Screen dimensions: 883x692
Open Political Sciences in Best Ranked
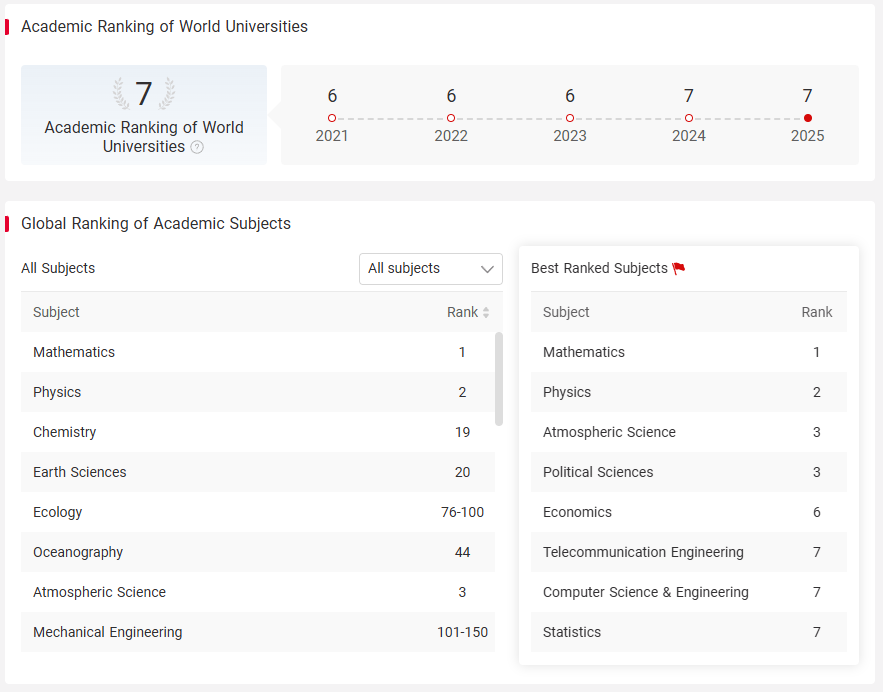pyautogui.click(x=689, y=472)
